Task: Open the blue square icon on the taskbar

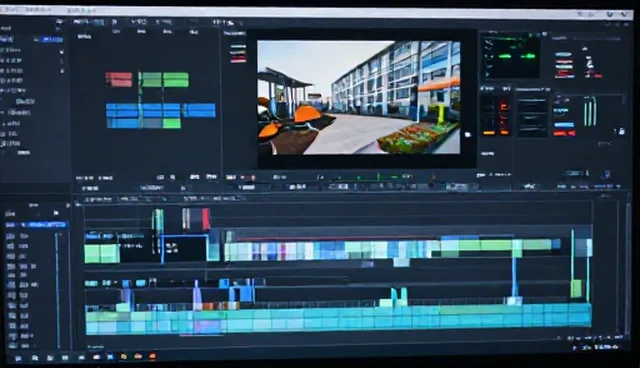Action: click(x=110, y=357)
